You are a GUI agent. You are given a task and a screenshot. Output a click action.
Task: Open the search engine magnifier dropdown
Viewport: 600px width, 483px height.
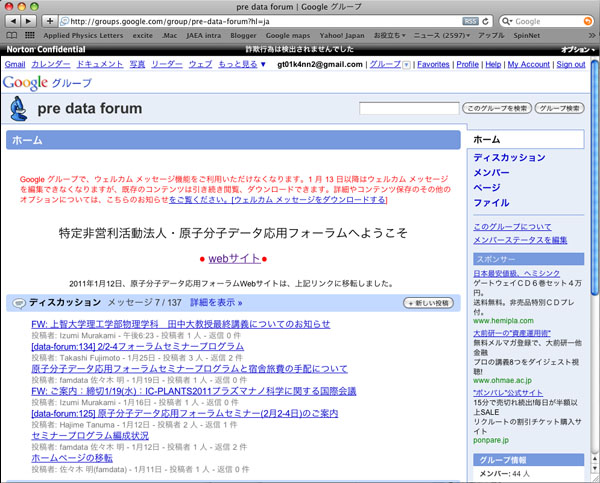(507, 21)
